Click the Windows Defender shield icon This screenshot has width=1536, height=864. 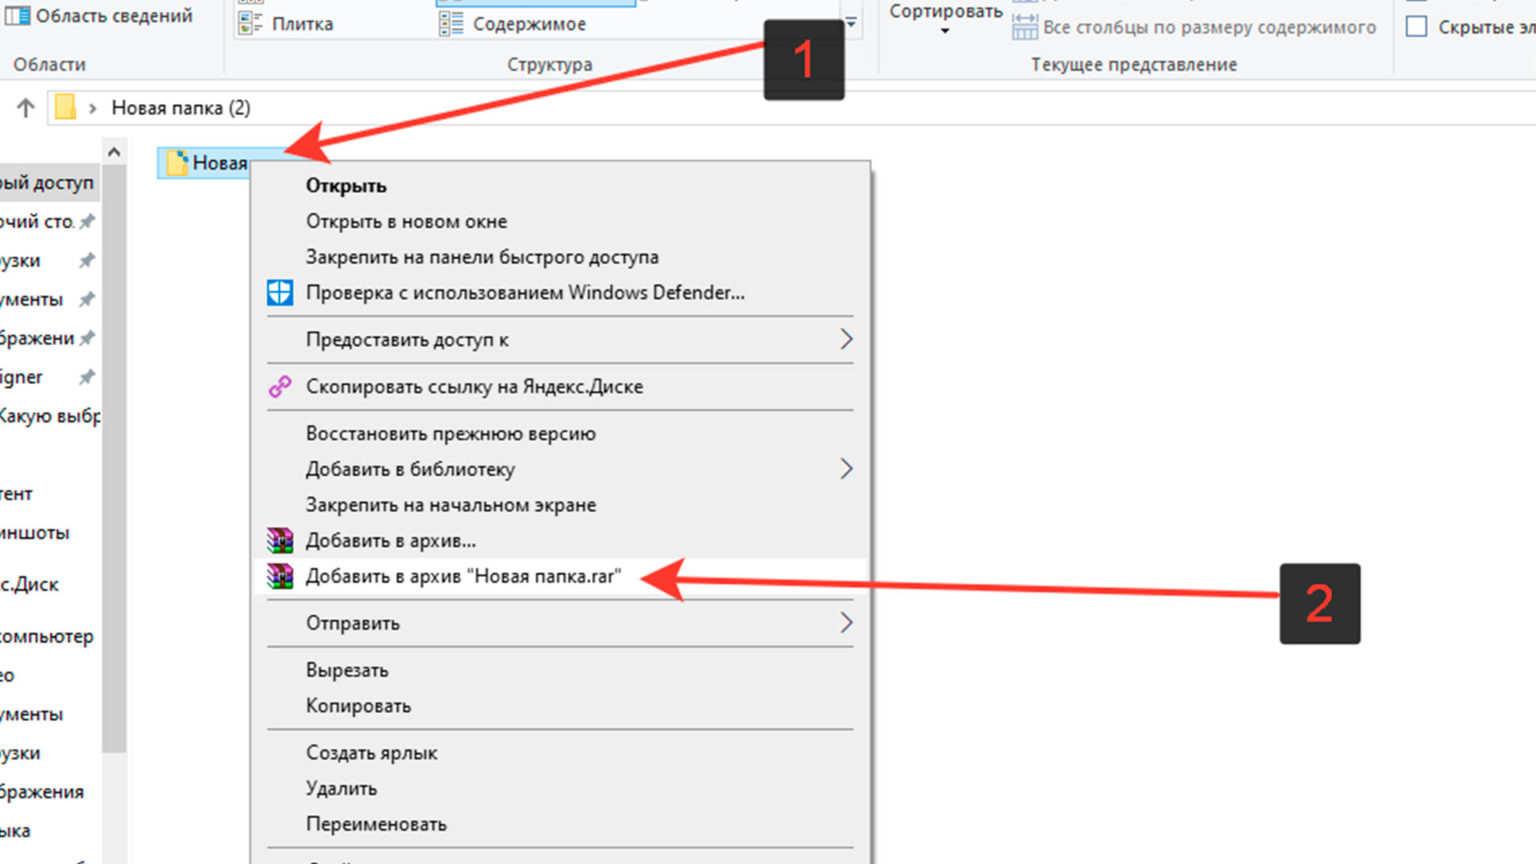pos(280,293)
